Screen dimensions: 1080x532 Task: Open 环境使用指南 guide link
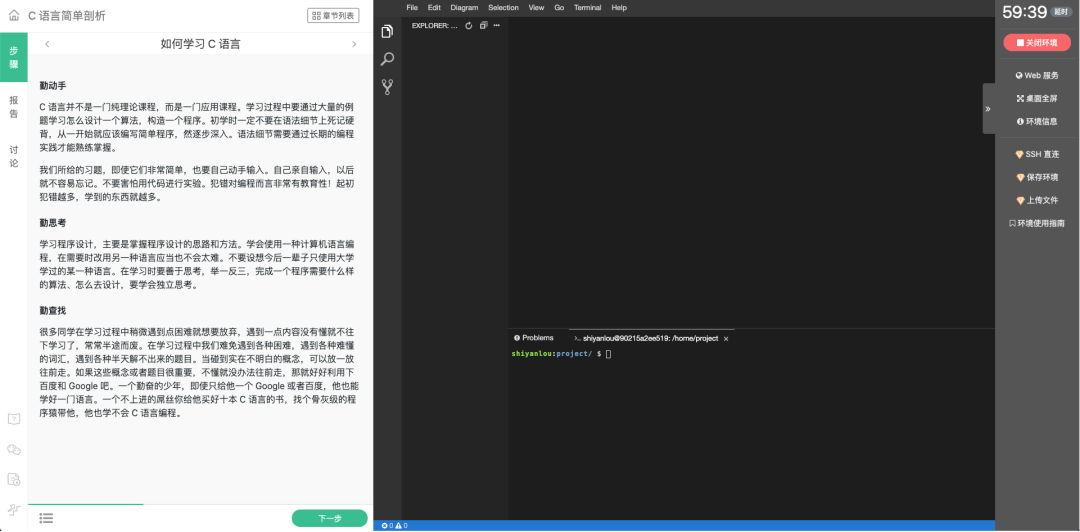1037,223
